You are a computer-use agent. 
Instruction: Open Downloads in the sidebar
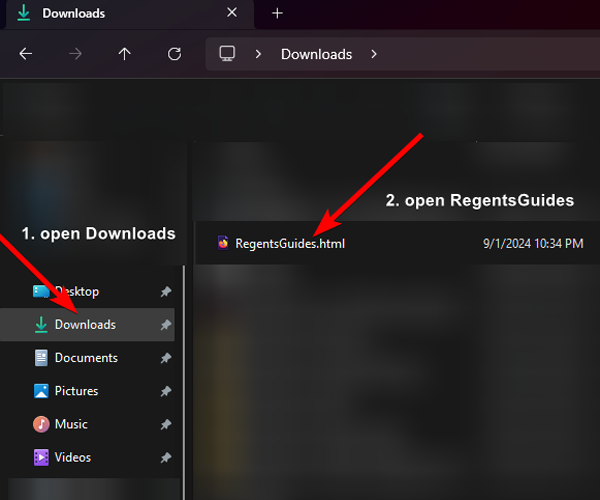[x=85, y=325]
